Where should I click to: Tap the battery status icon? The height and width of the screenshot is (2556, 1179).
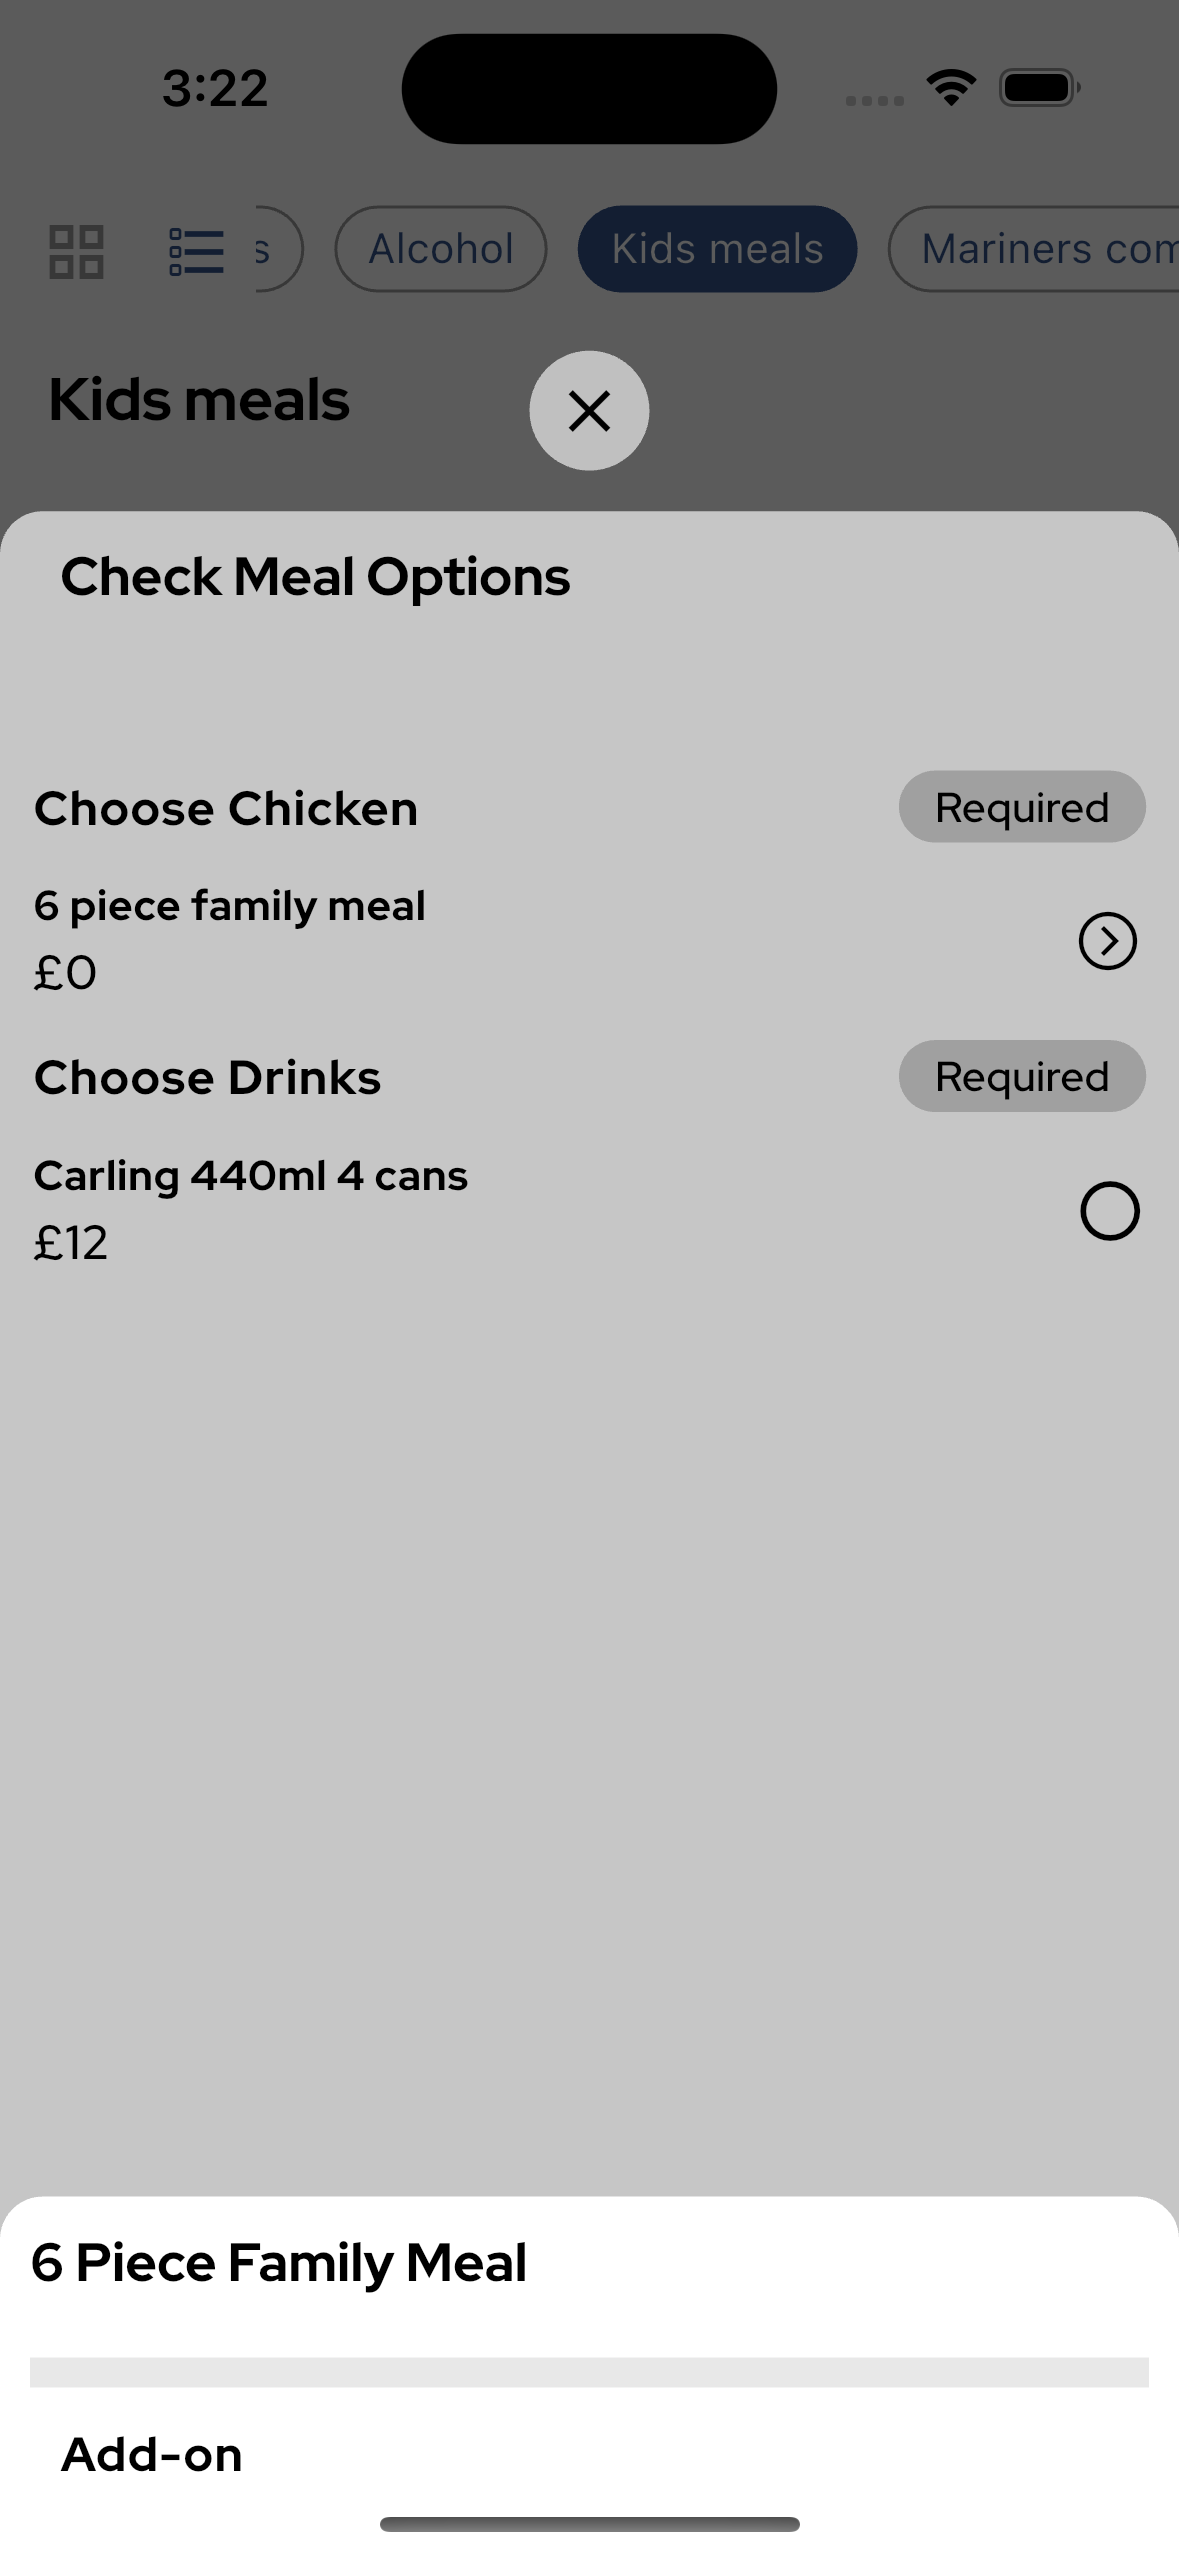coord(1039,88)
